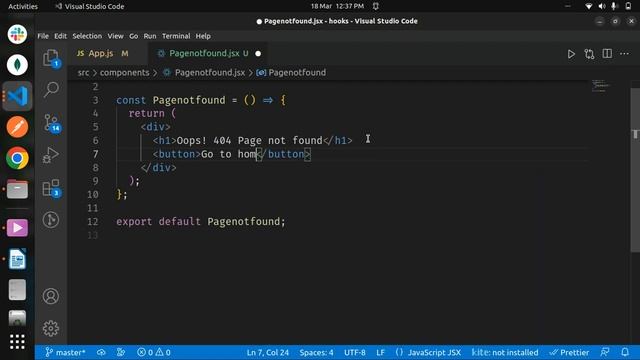Open the Edit menu
Image resolution: width=640 pixels, height=360 pixels.
(60, 36)
